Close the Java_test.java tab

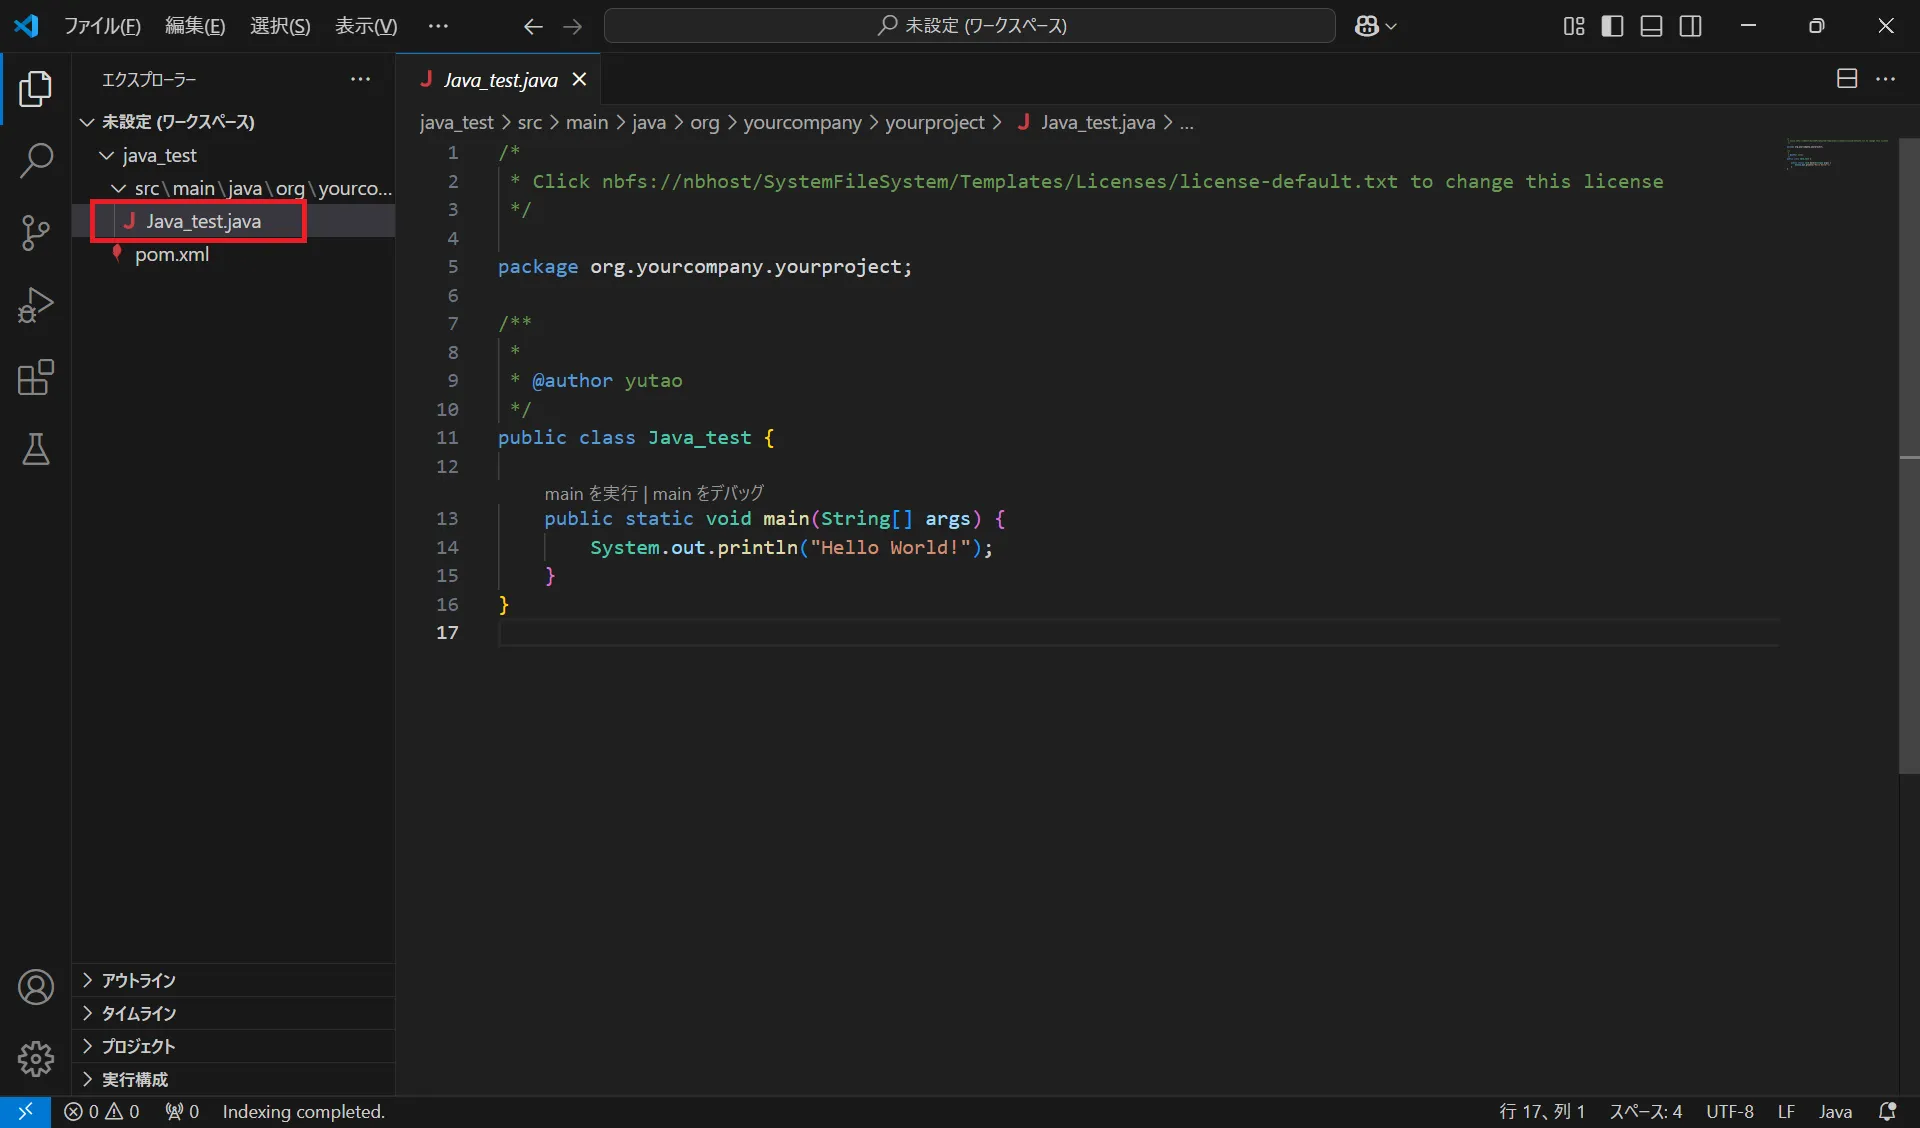pos(579,79)
